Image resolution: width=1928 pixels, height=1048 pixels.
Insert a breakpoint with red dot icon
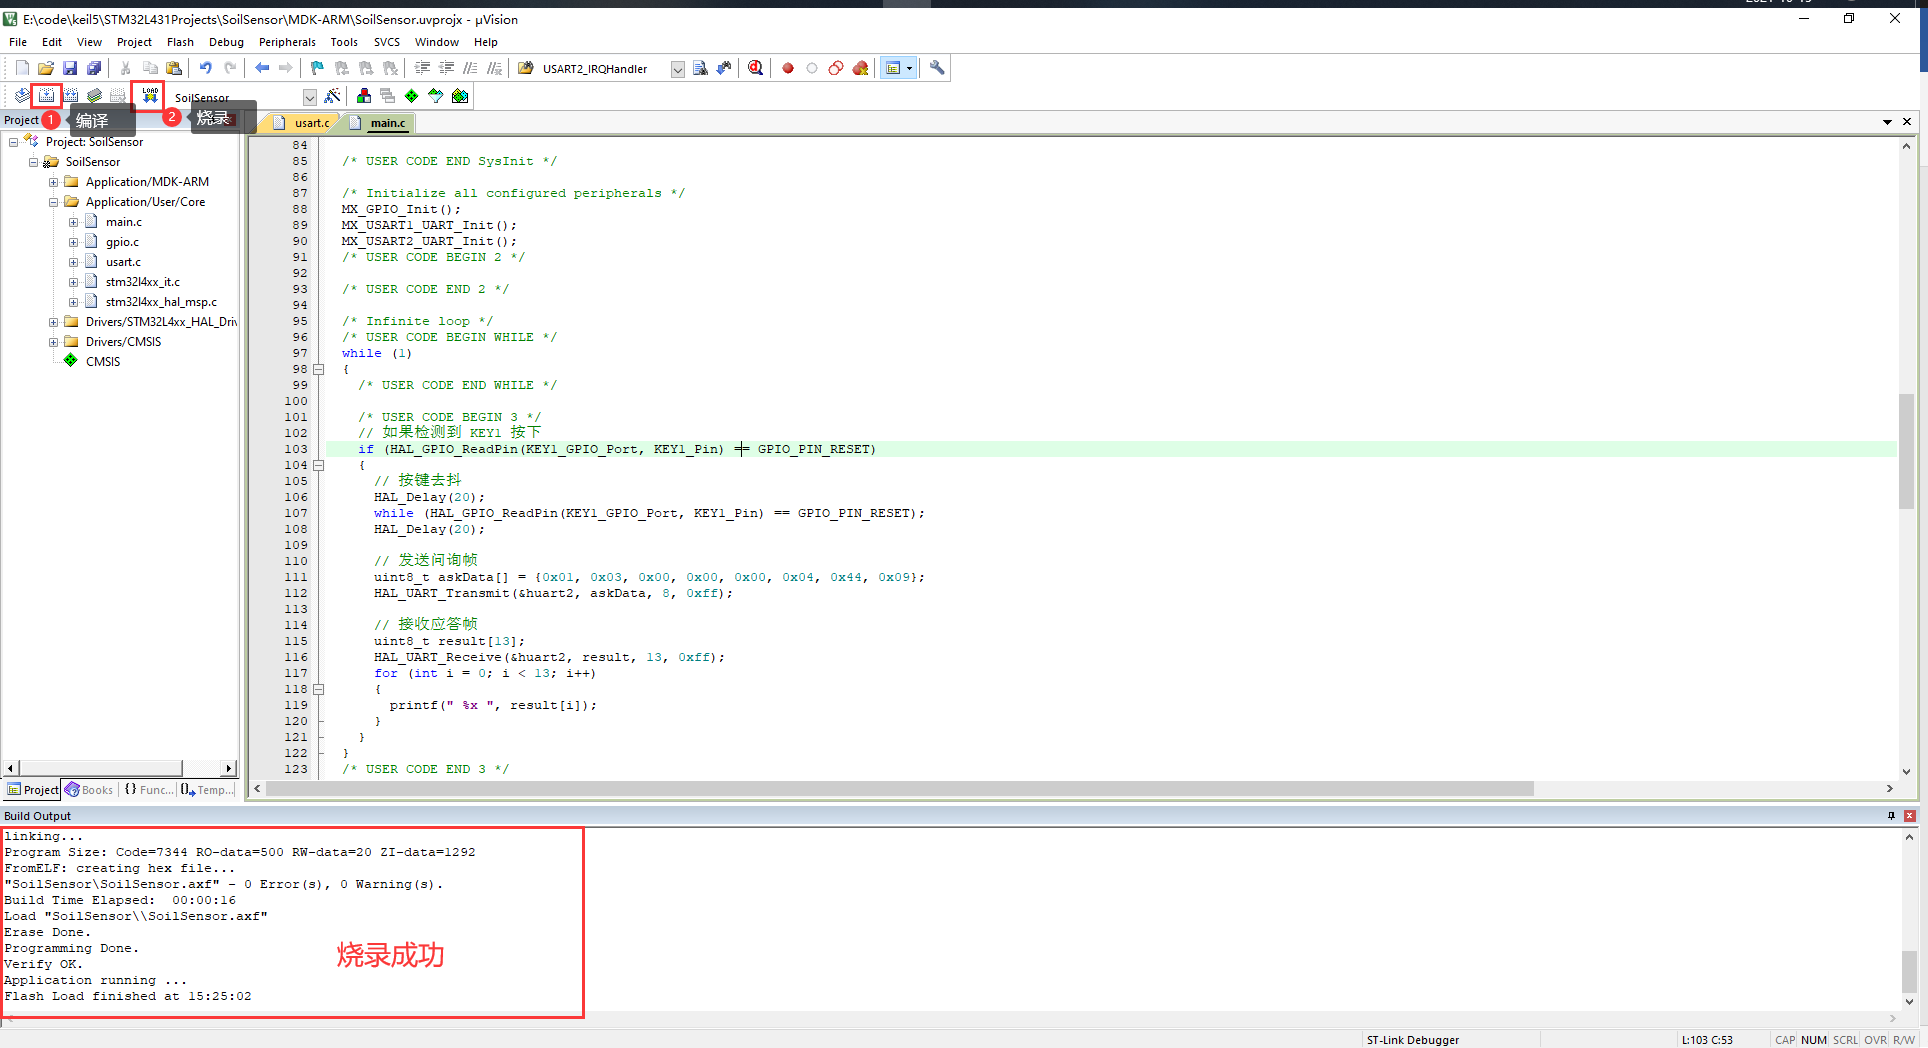click(788, 68)
